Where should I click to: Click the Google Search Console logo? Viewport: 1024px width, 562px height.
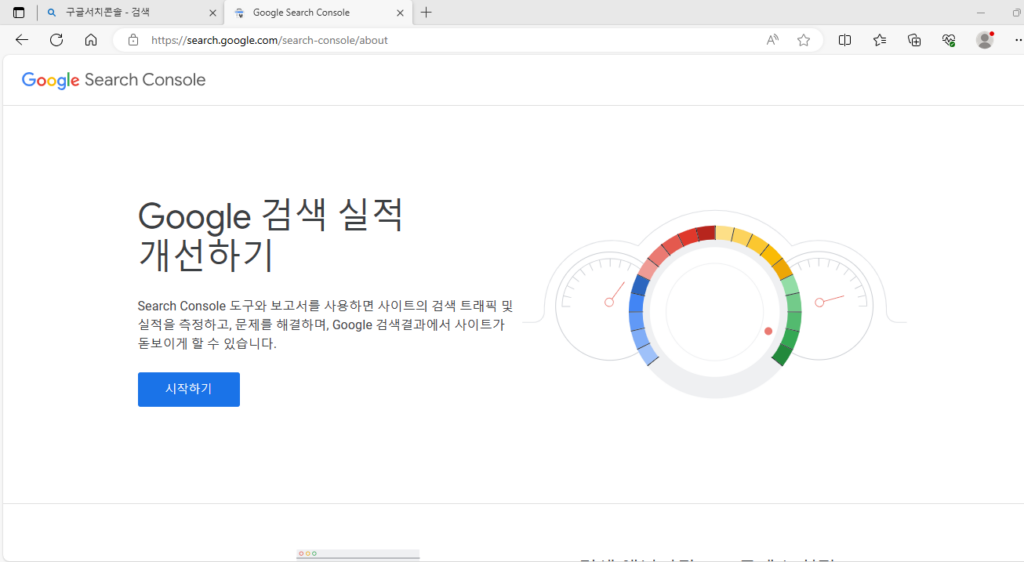(x=114, y=80)
